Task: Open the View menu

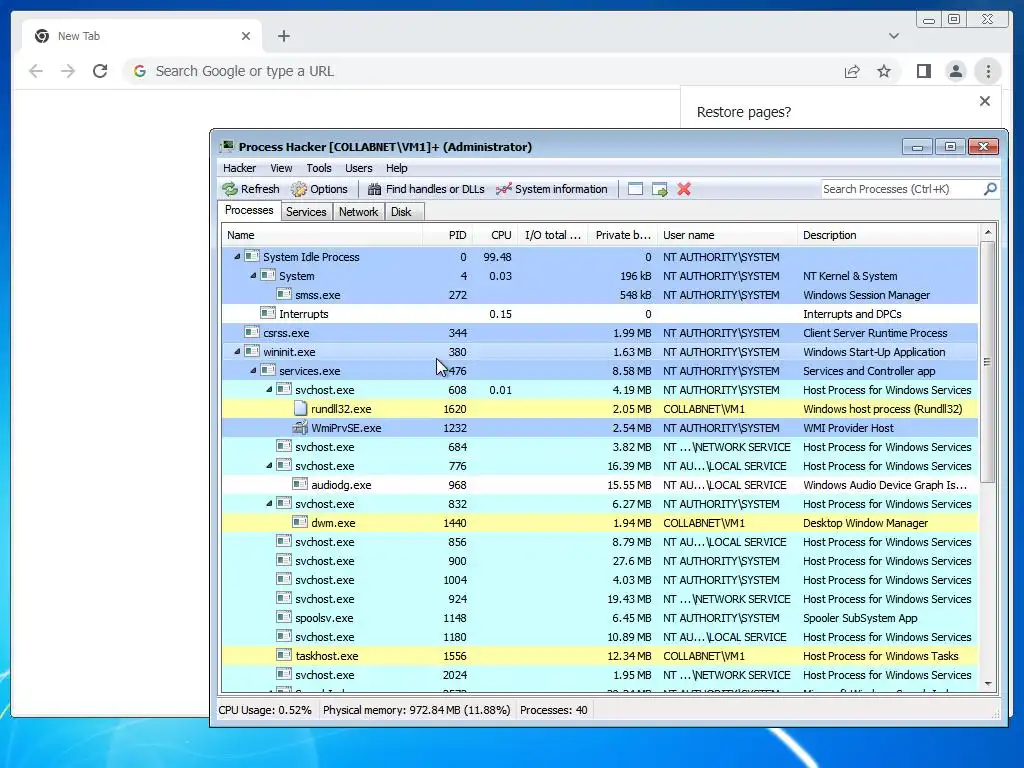Action: tap(281, 168)
